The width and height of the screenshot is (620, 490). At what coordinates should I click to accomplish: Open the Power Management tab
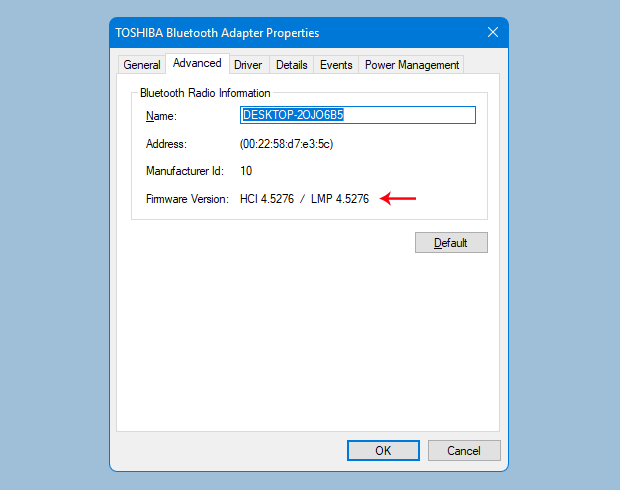pyautogui.click(x=412, y=65)
